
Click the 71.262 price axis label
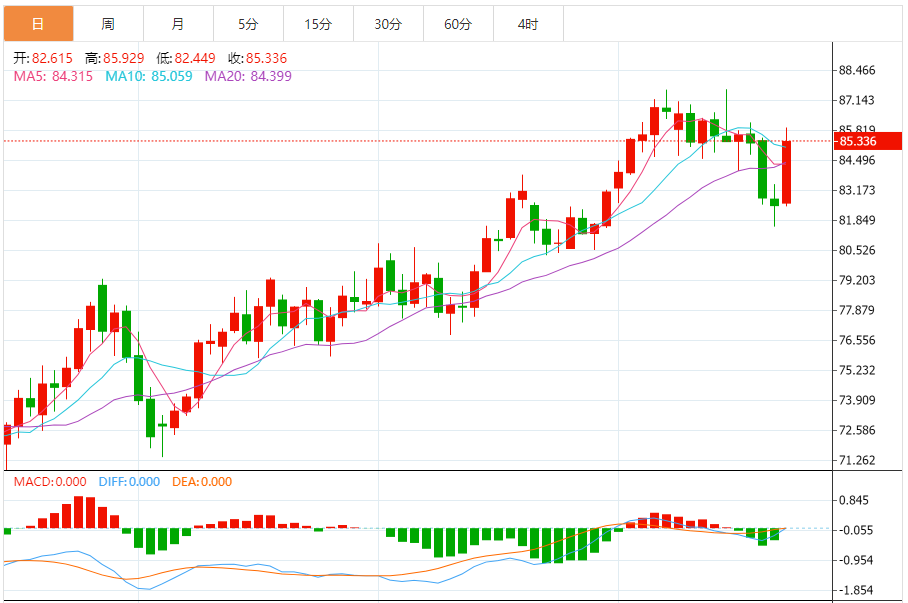tap(857, 461)
